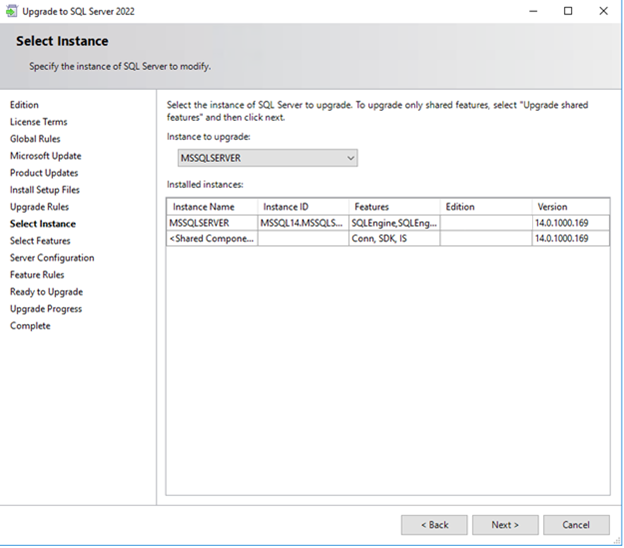Click the Conn, SDK, IS features cell
The height and width of the screenshot is (548, 624).
(394, 238)
